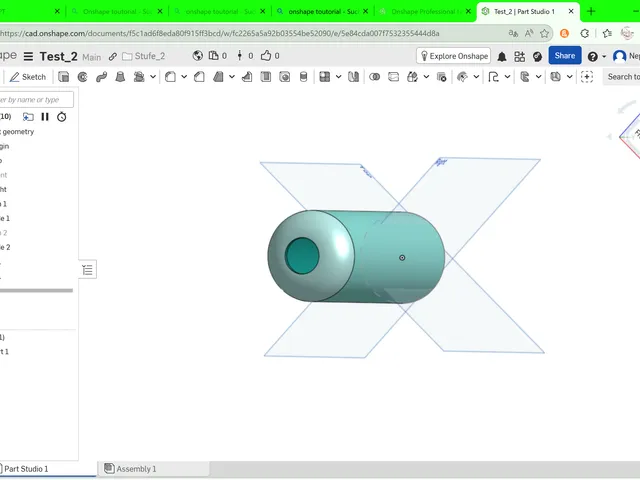The height and width of the screenshot is (480, 640).
Task: Click the add folder icon in feature list
Action: pyautogui.click(x=28, y=117)
